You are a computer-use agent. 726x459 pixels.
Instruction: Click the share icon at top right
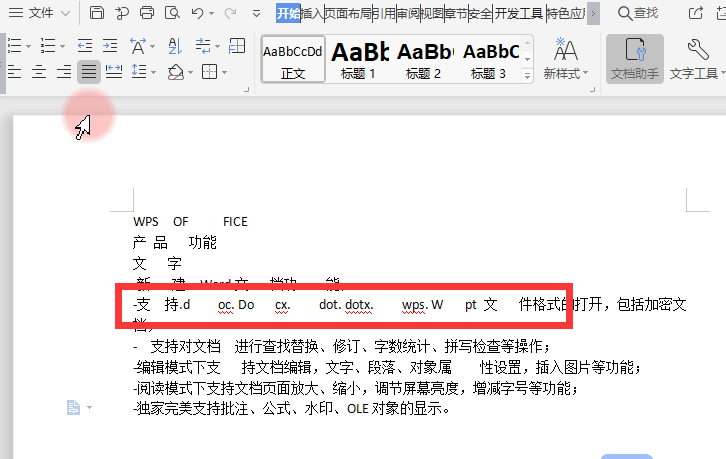[x=695, y=13]
